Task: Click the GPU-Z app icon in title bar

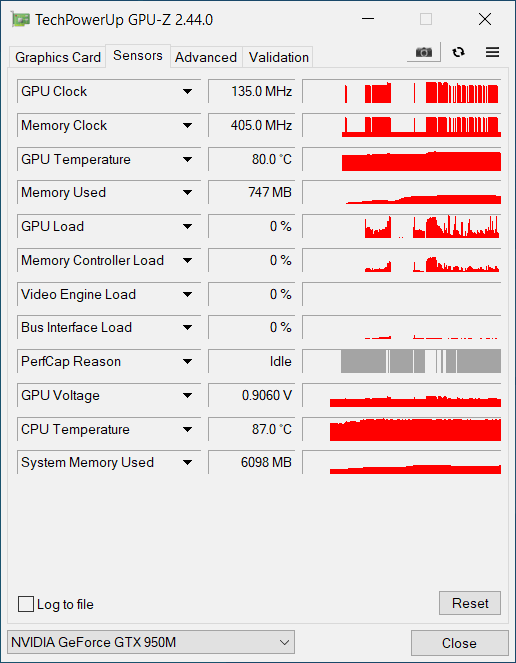Action: [x=21, y=19]
